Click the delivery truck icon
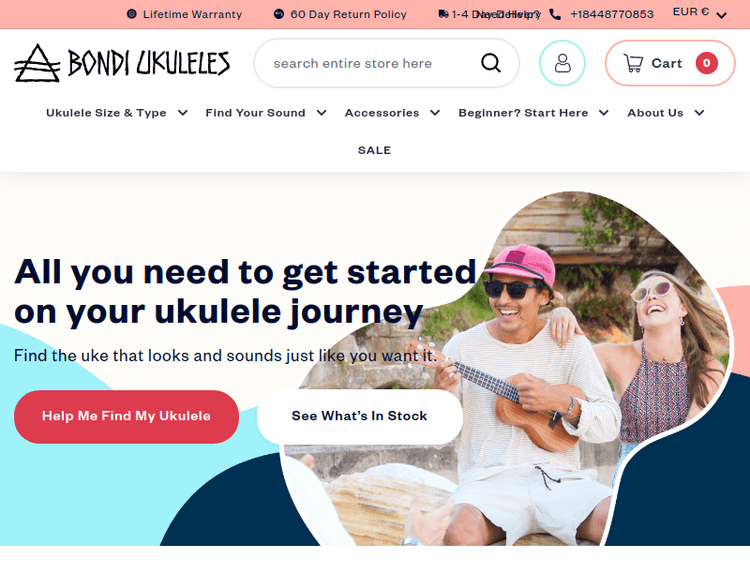Screen dimensions: 750x563 (x=443, y=14)
